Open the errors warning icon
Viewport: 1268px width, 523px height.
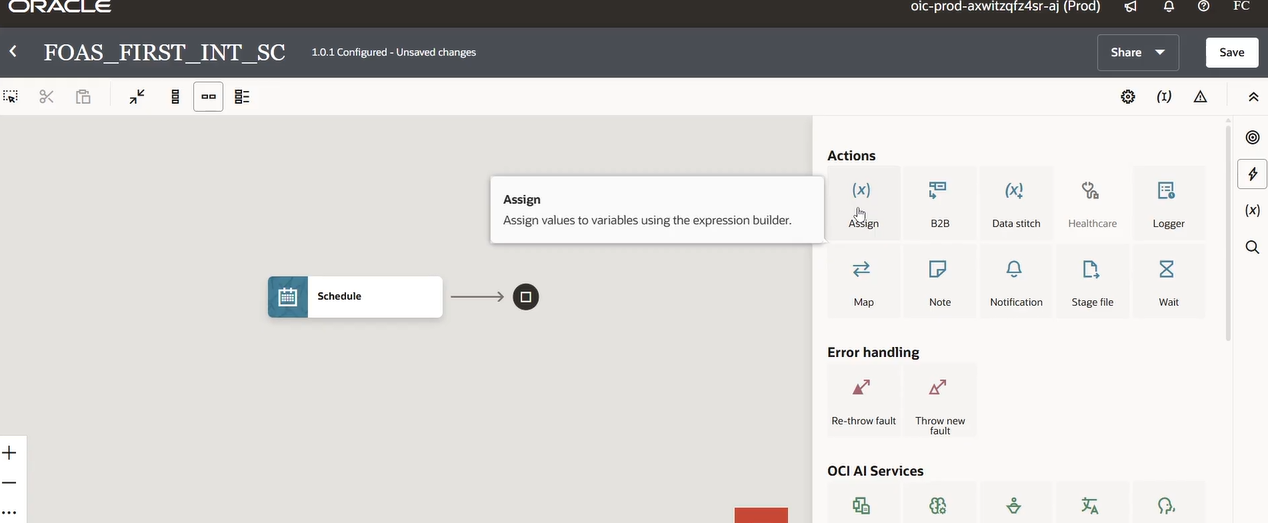(1200, 97)
